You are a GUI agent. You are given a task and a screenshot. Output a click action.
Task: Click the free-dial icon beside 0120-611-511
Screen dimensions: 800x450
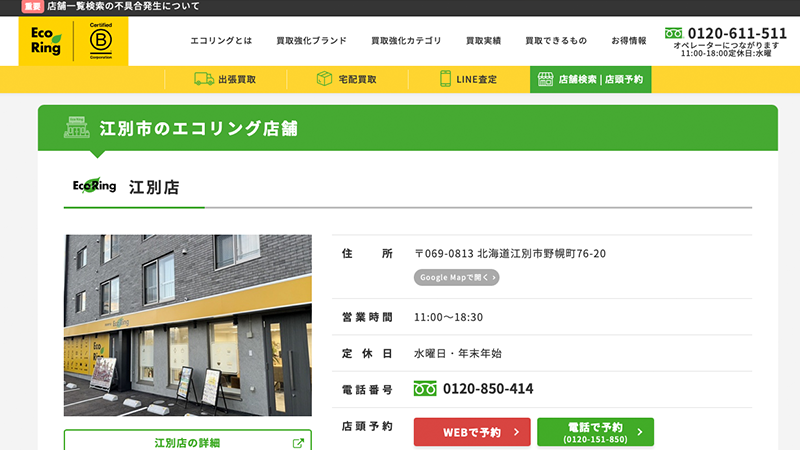(x=673, y=33)
